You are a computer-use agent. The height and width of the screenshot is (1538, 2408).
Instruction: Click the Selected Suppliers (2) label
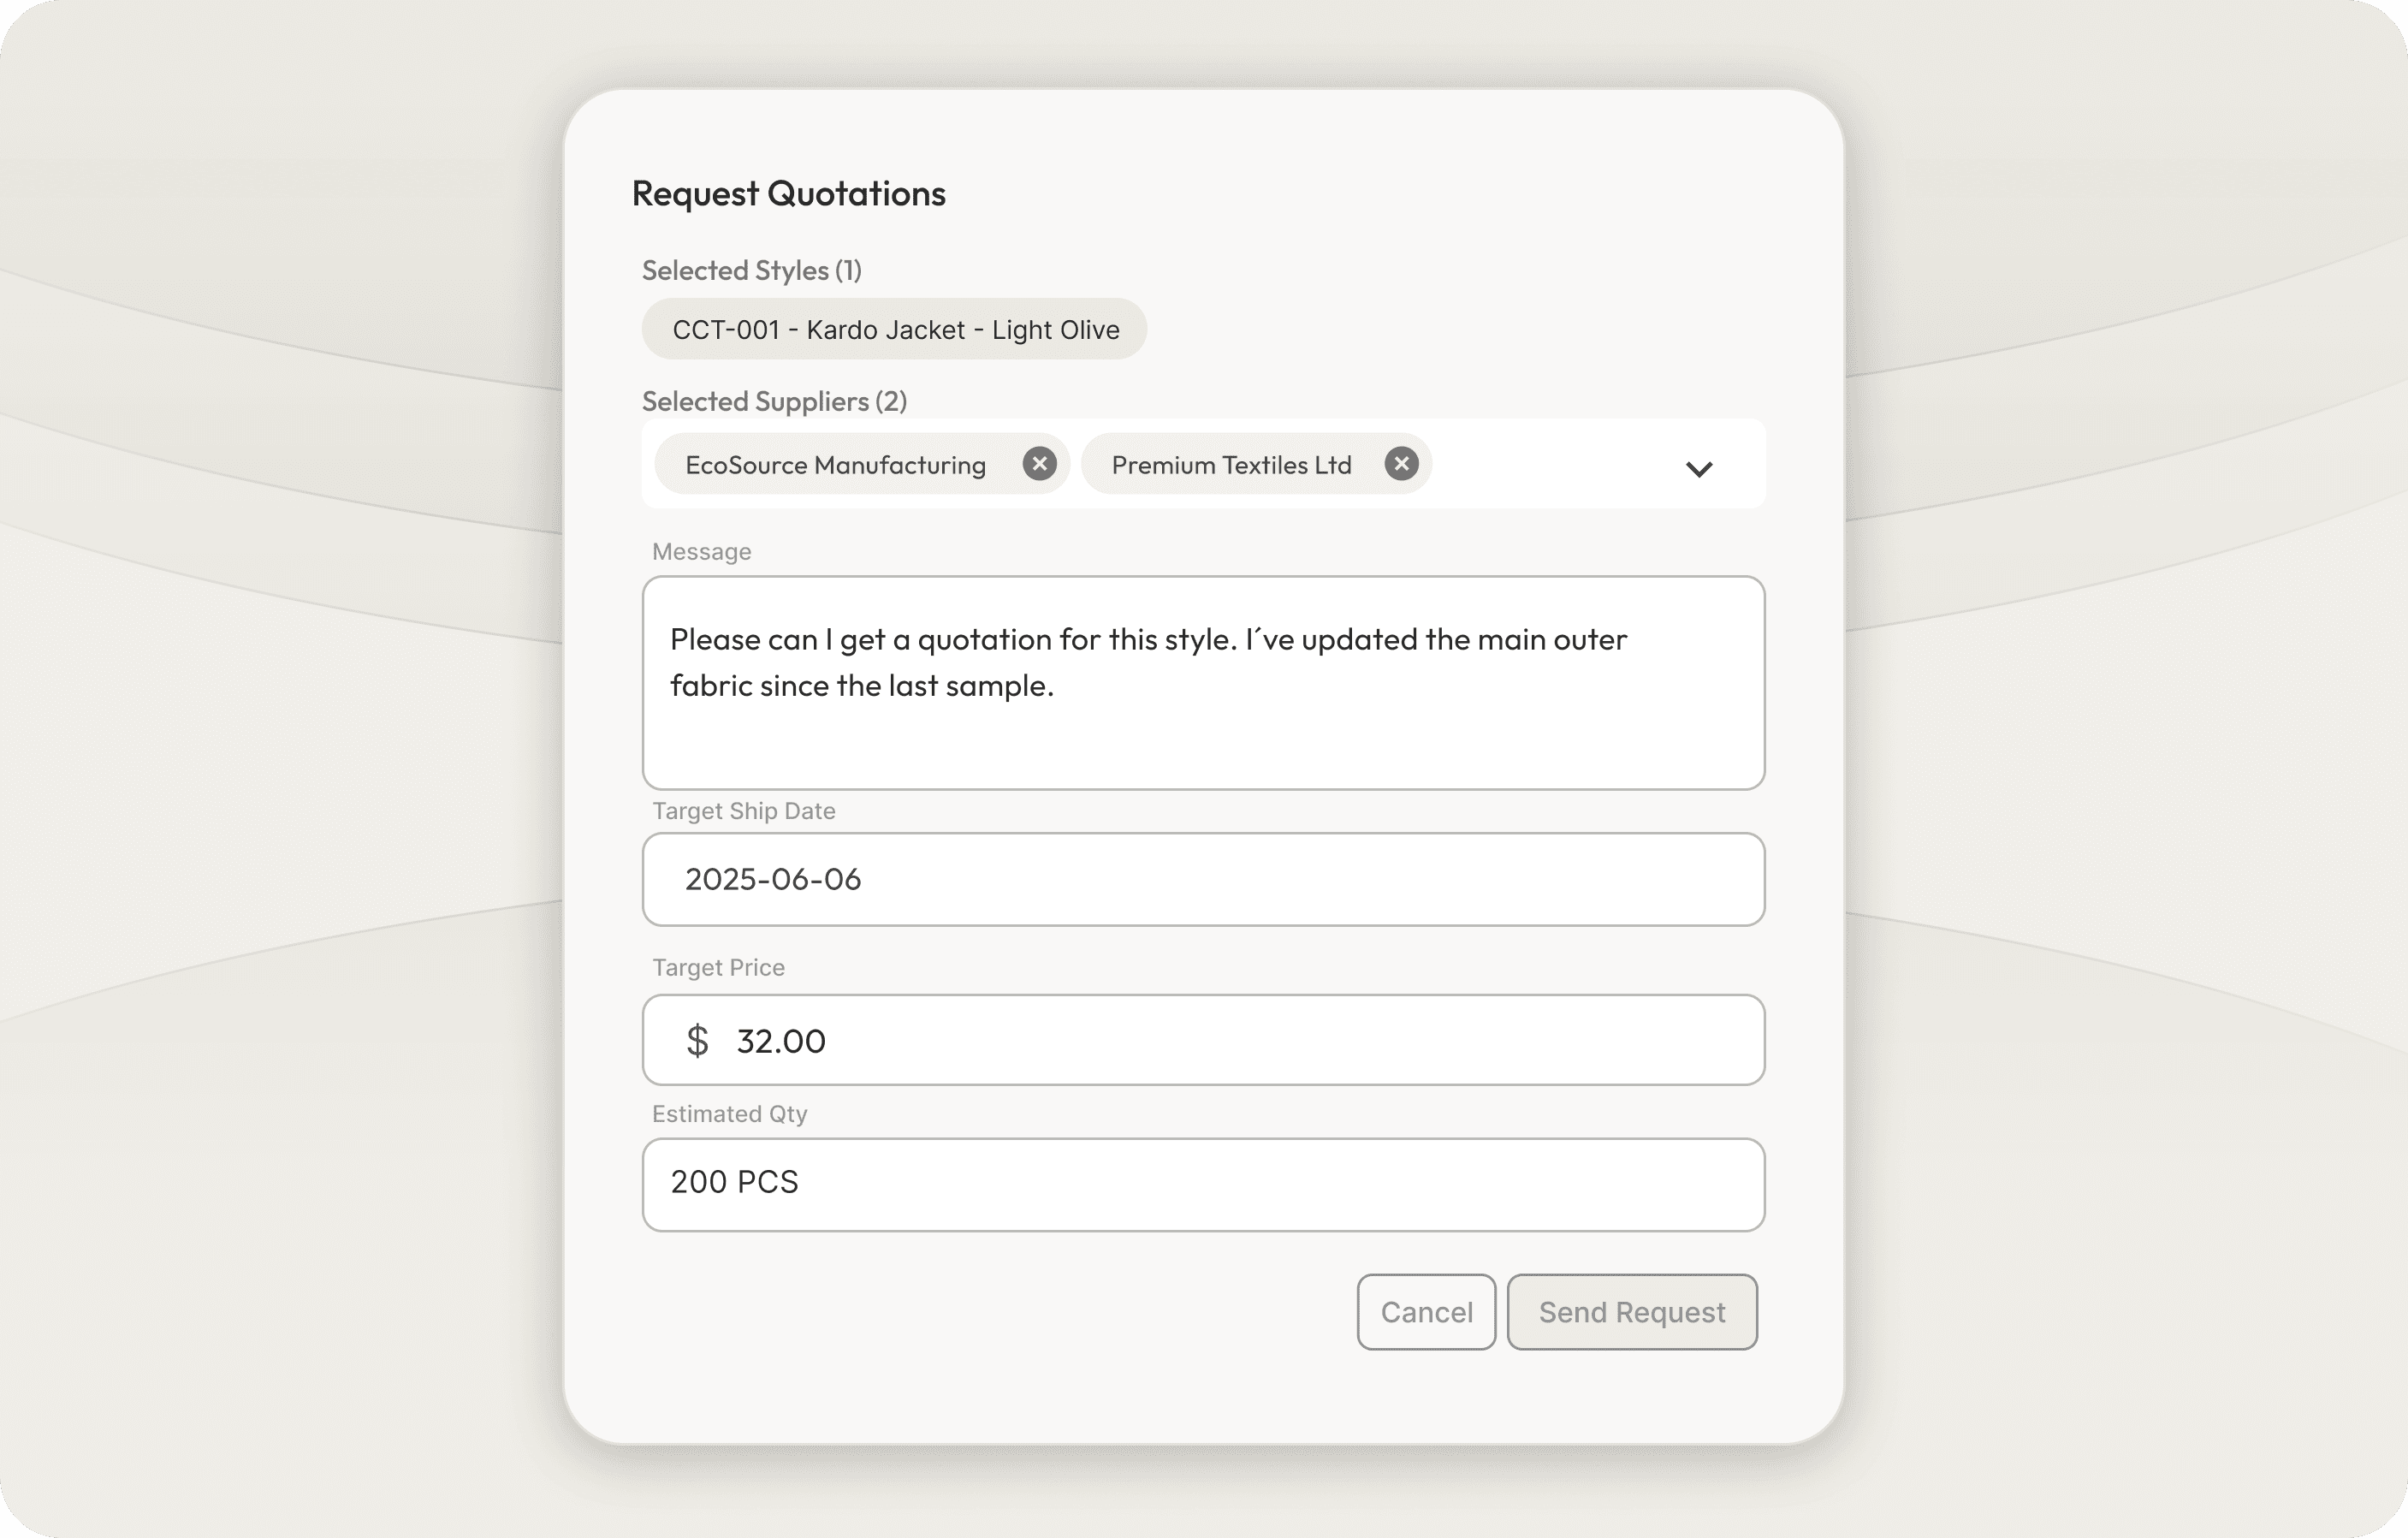point(774,402)
